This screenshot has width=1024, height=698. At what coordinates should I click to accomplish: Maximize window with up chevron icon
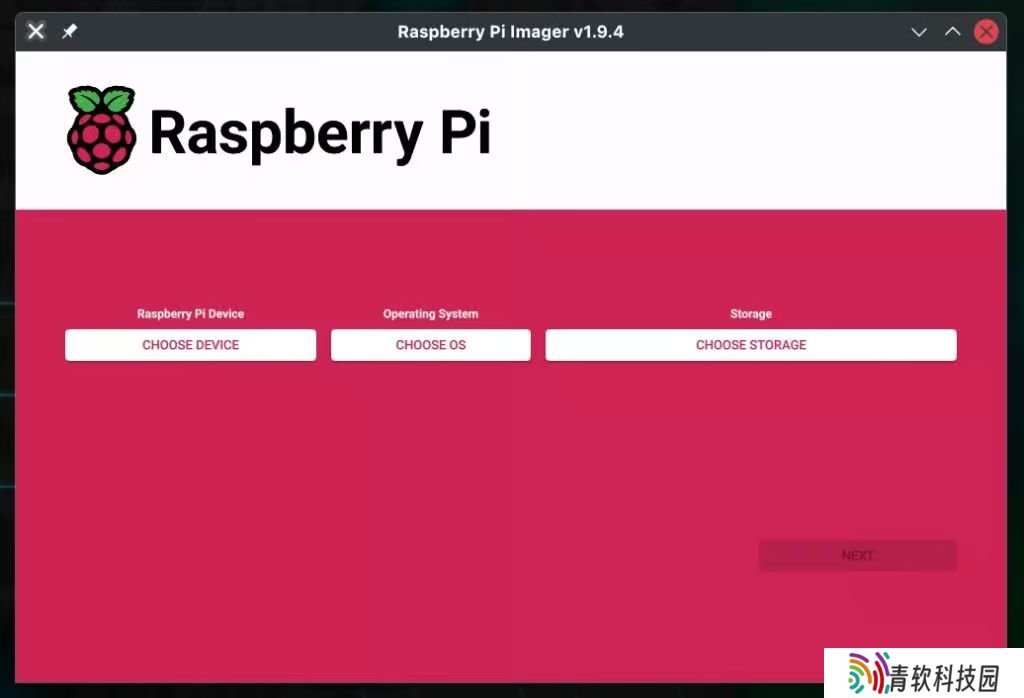(x=953, y=31)
